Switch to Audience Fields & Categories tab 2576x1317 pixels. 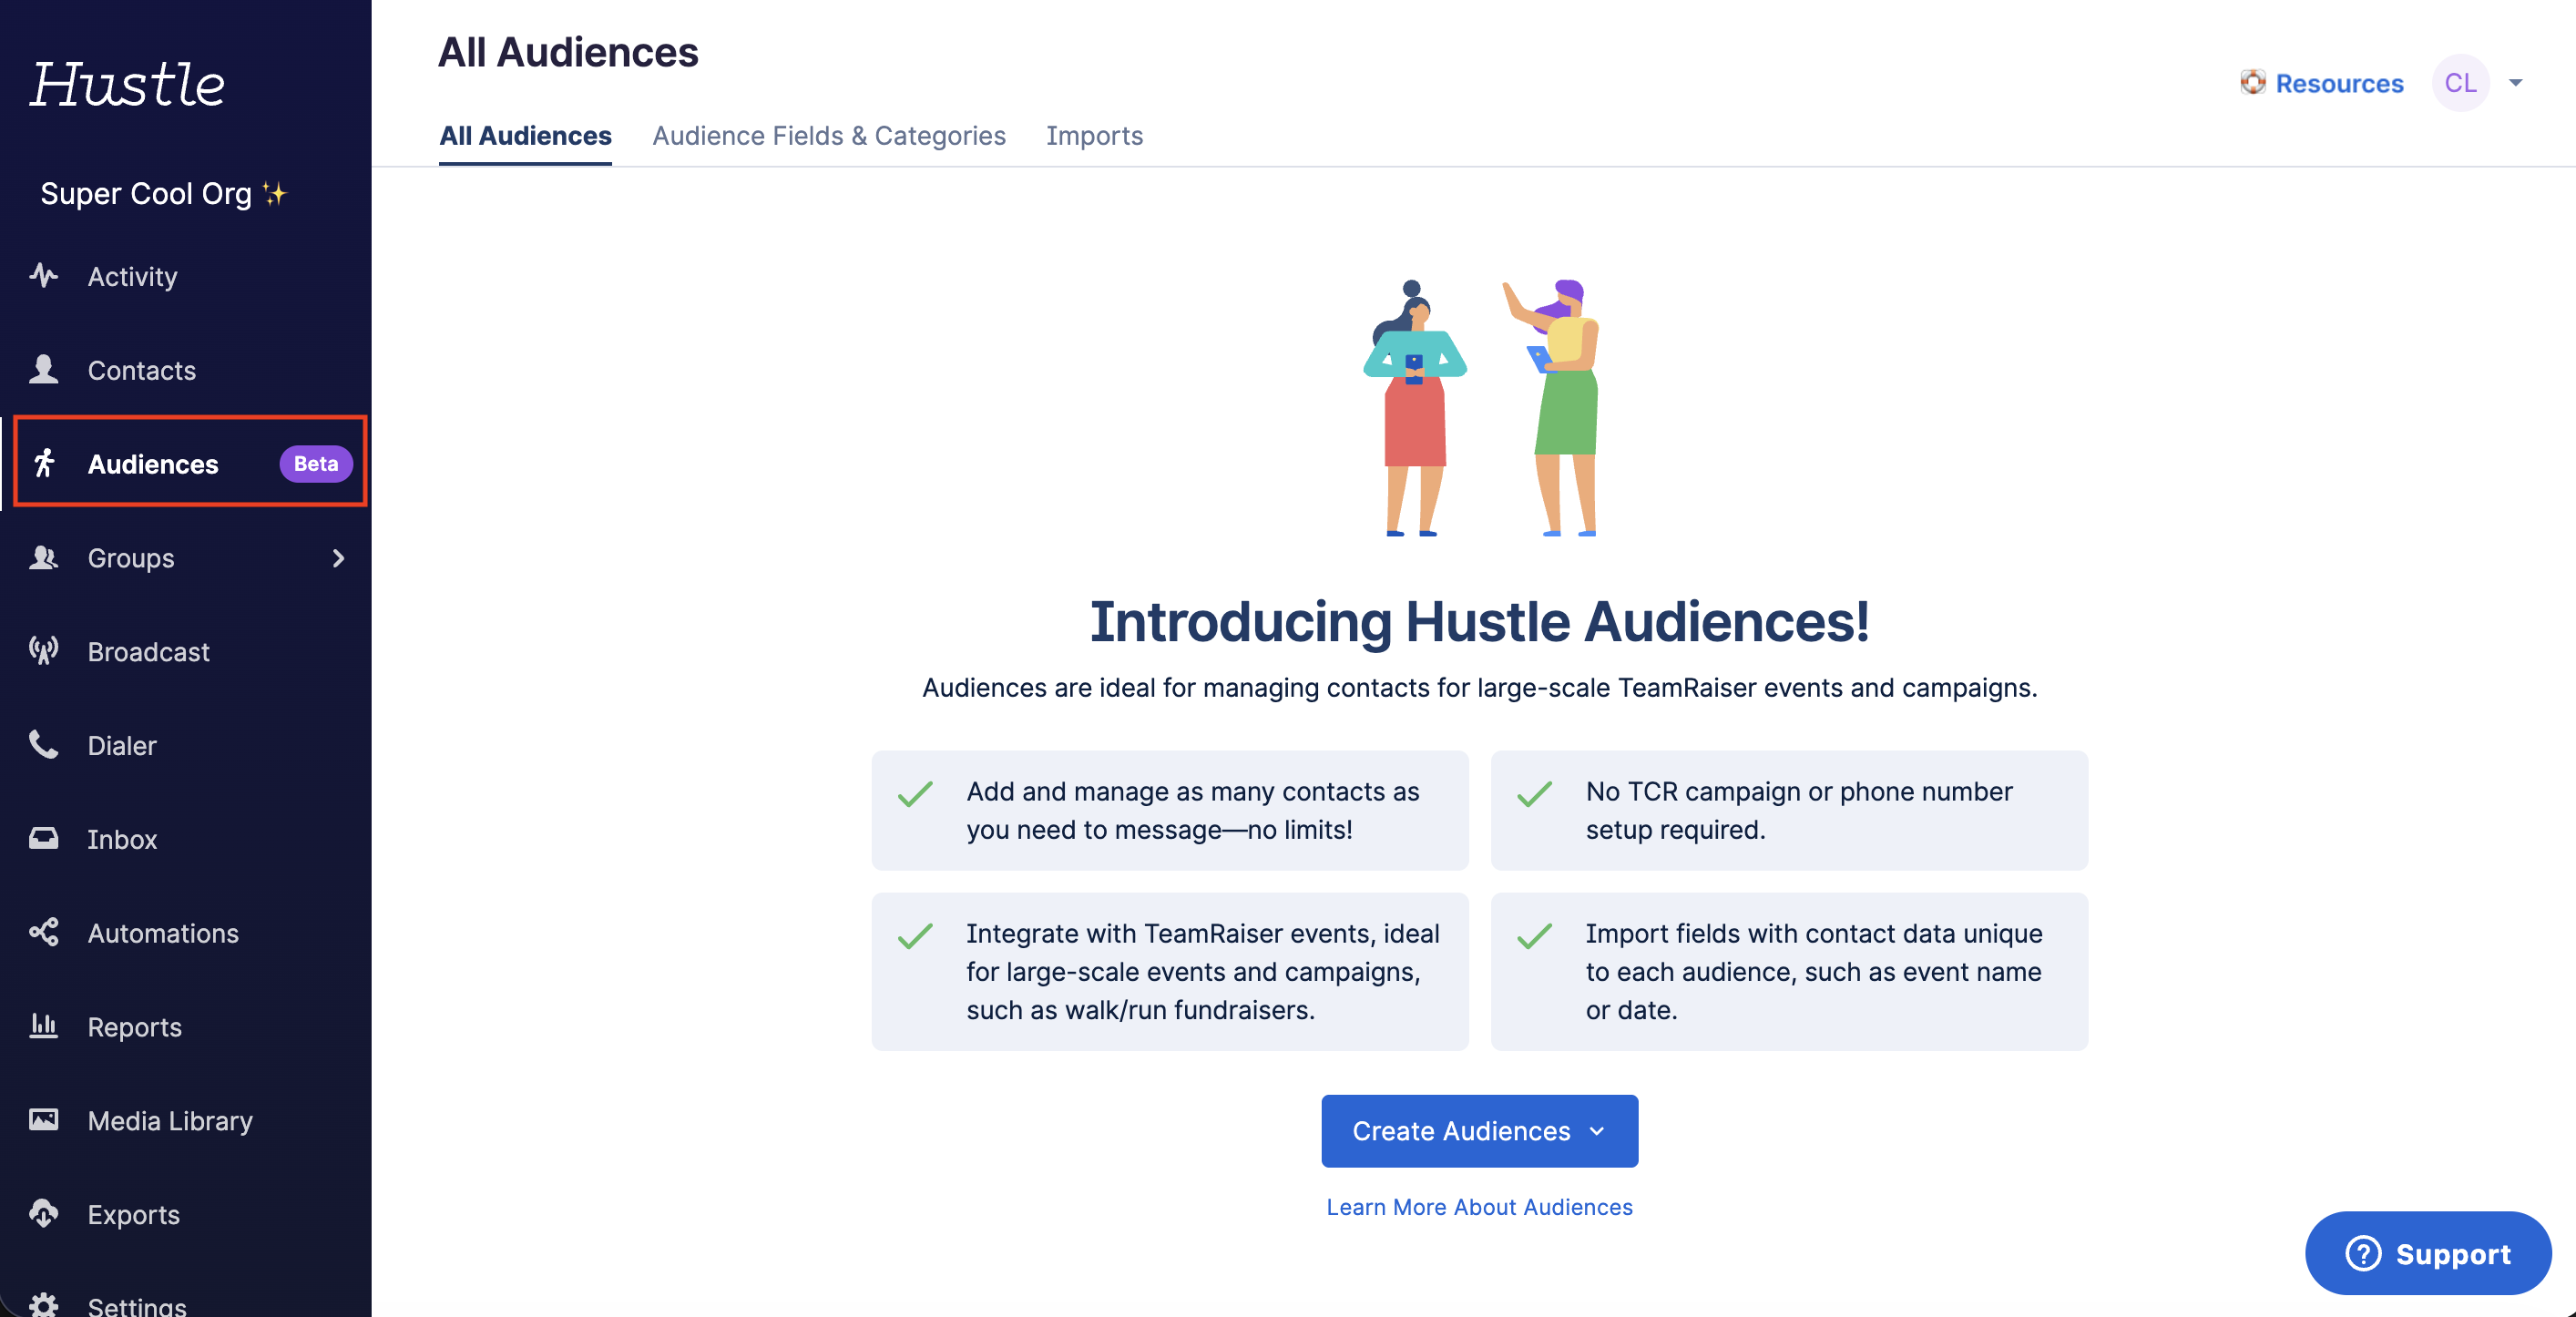[x=828, y=136]
